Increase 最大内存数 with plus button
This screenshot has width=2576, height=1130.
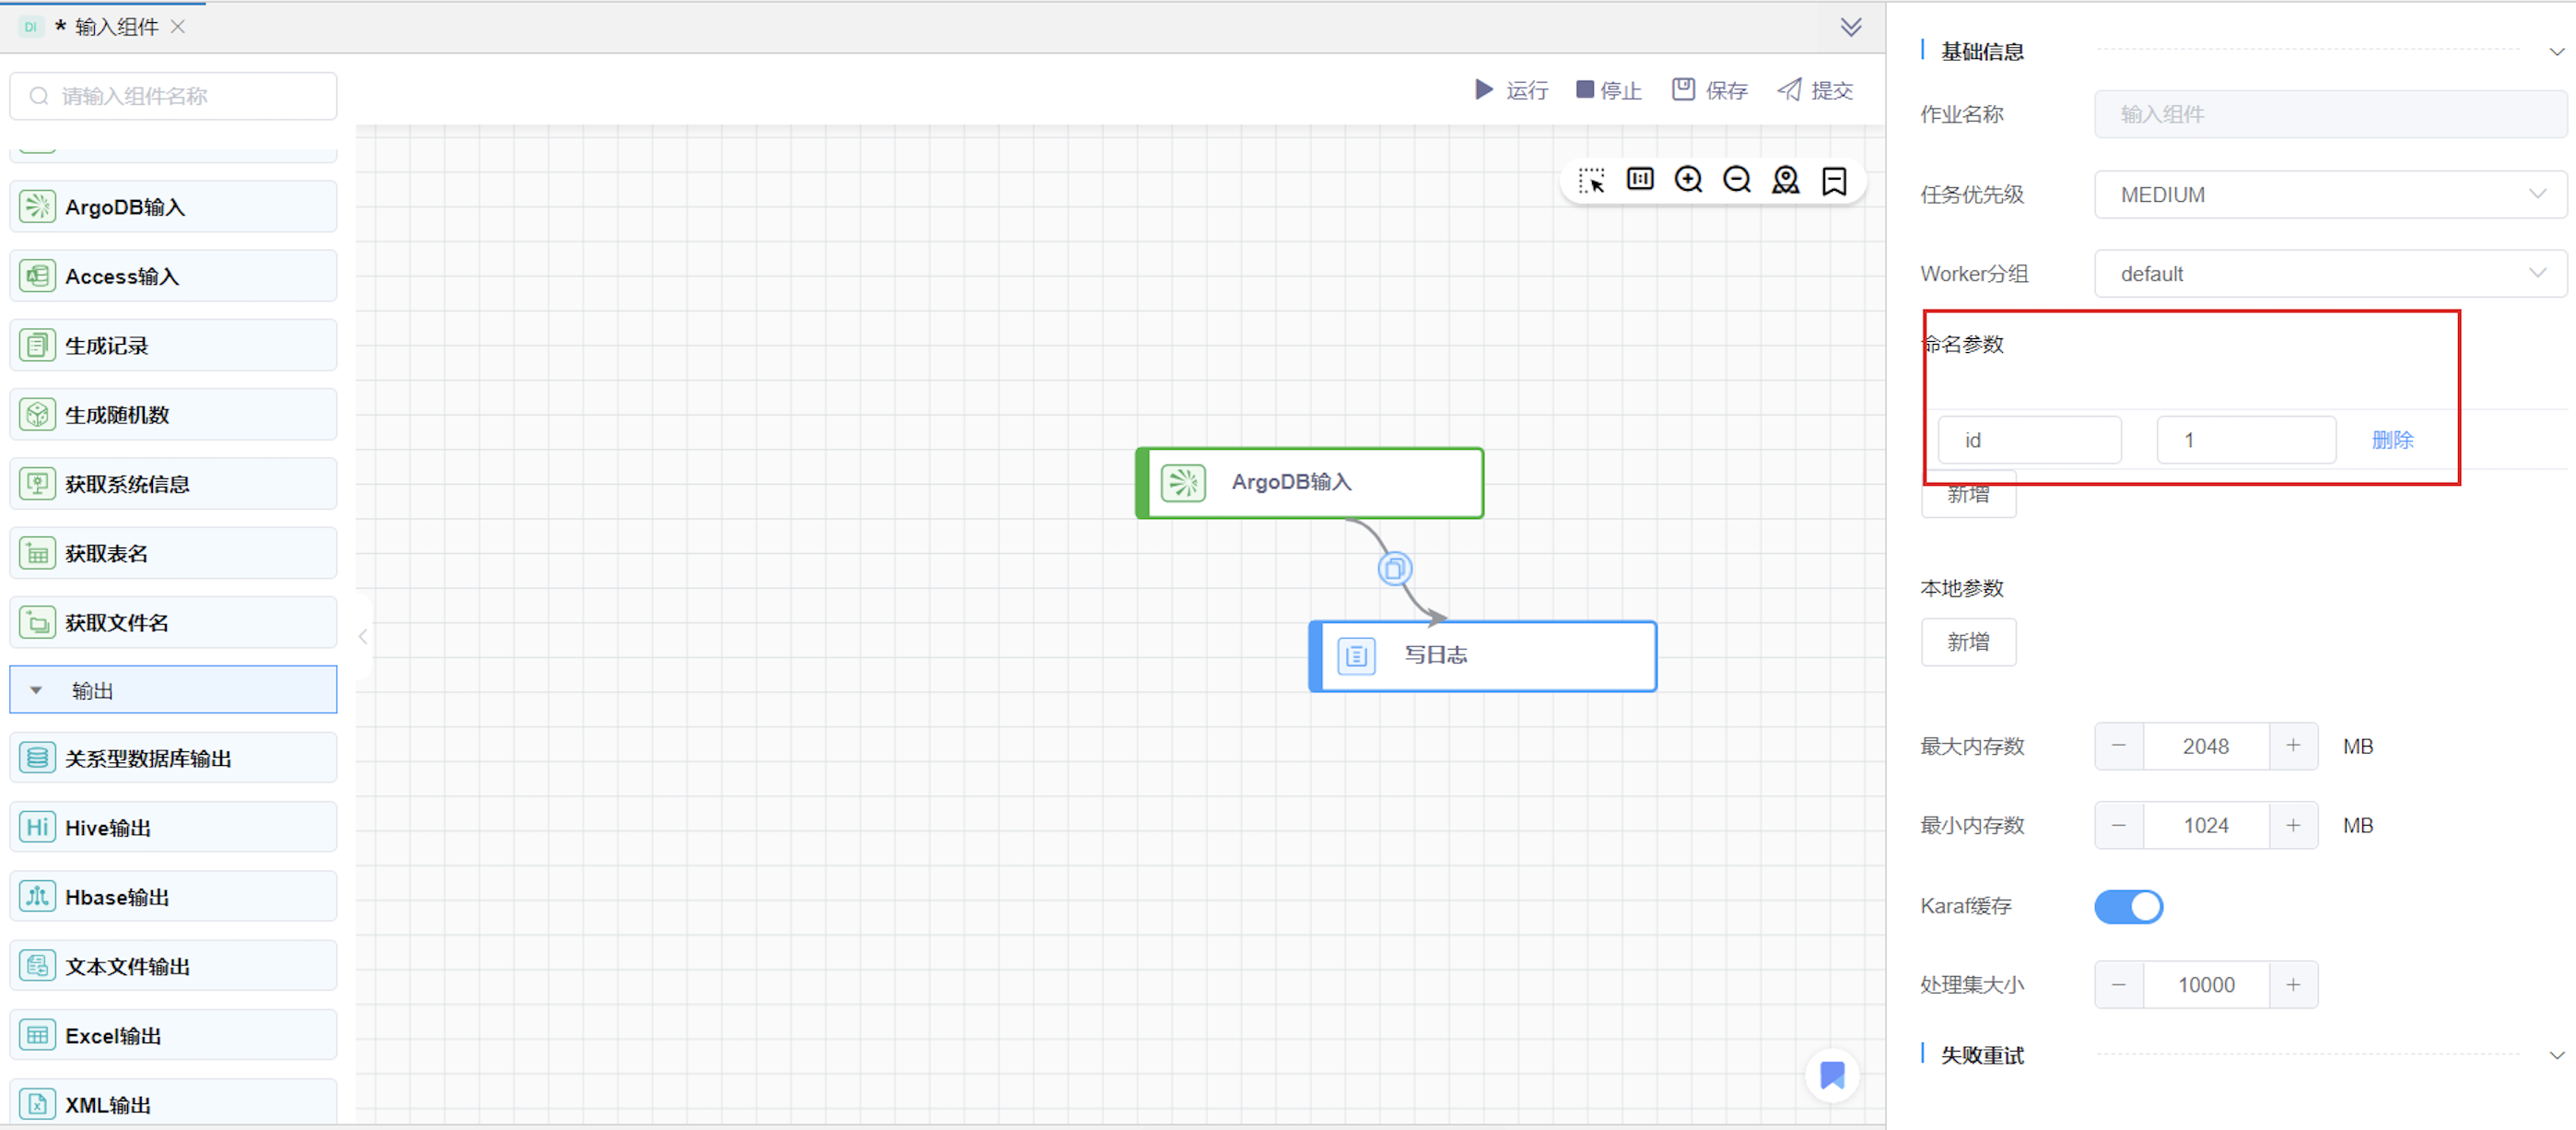coord(2292,746)
